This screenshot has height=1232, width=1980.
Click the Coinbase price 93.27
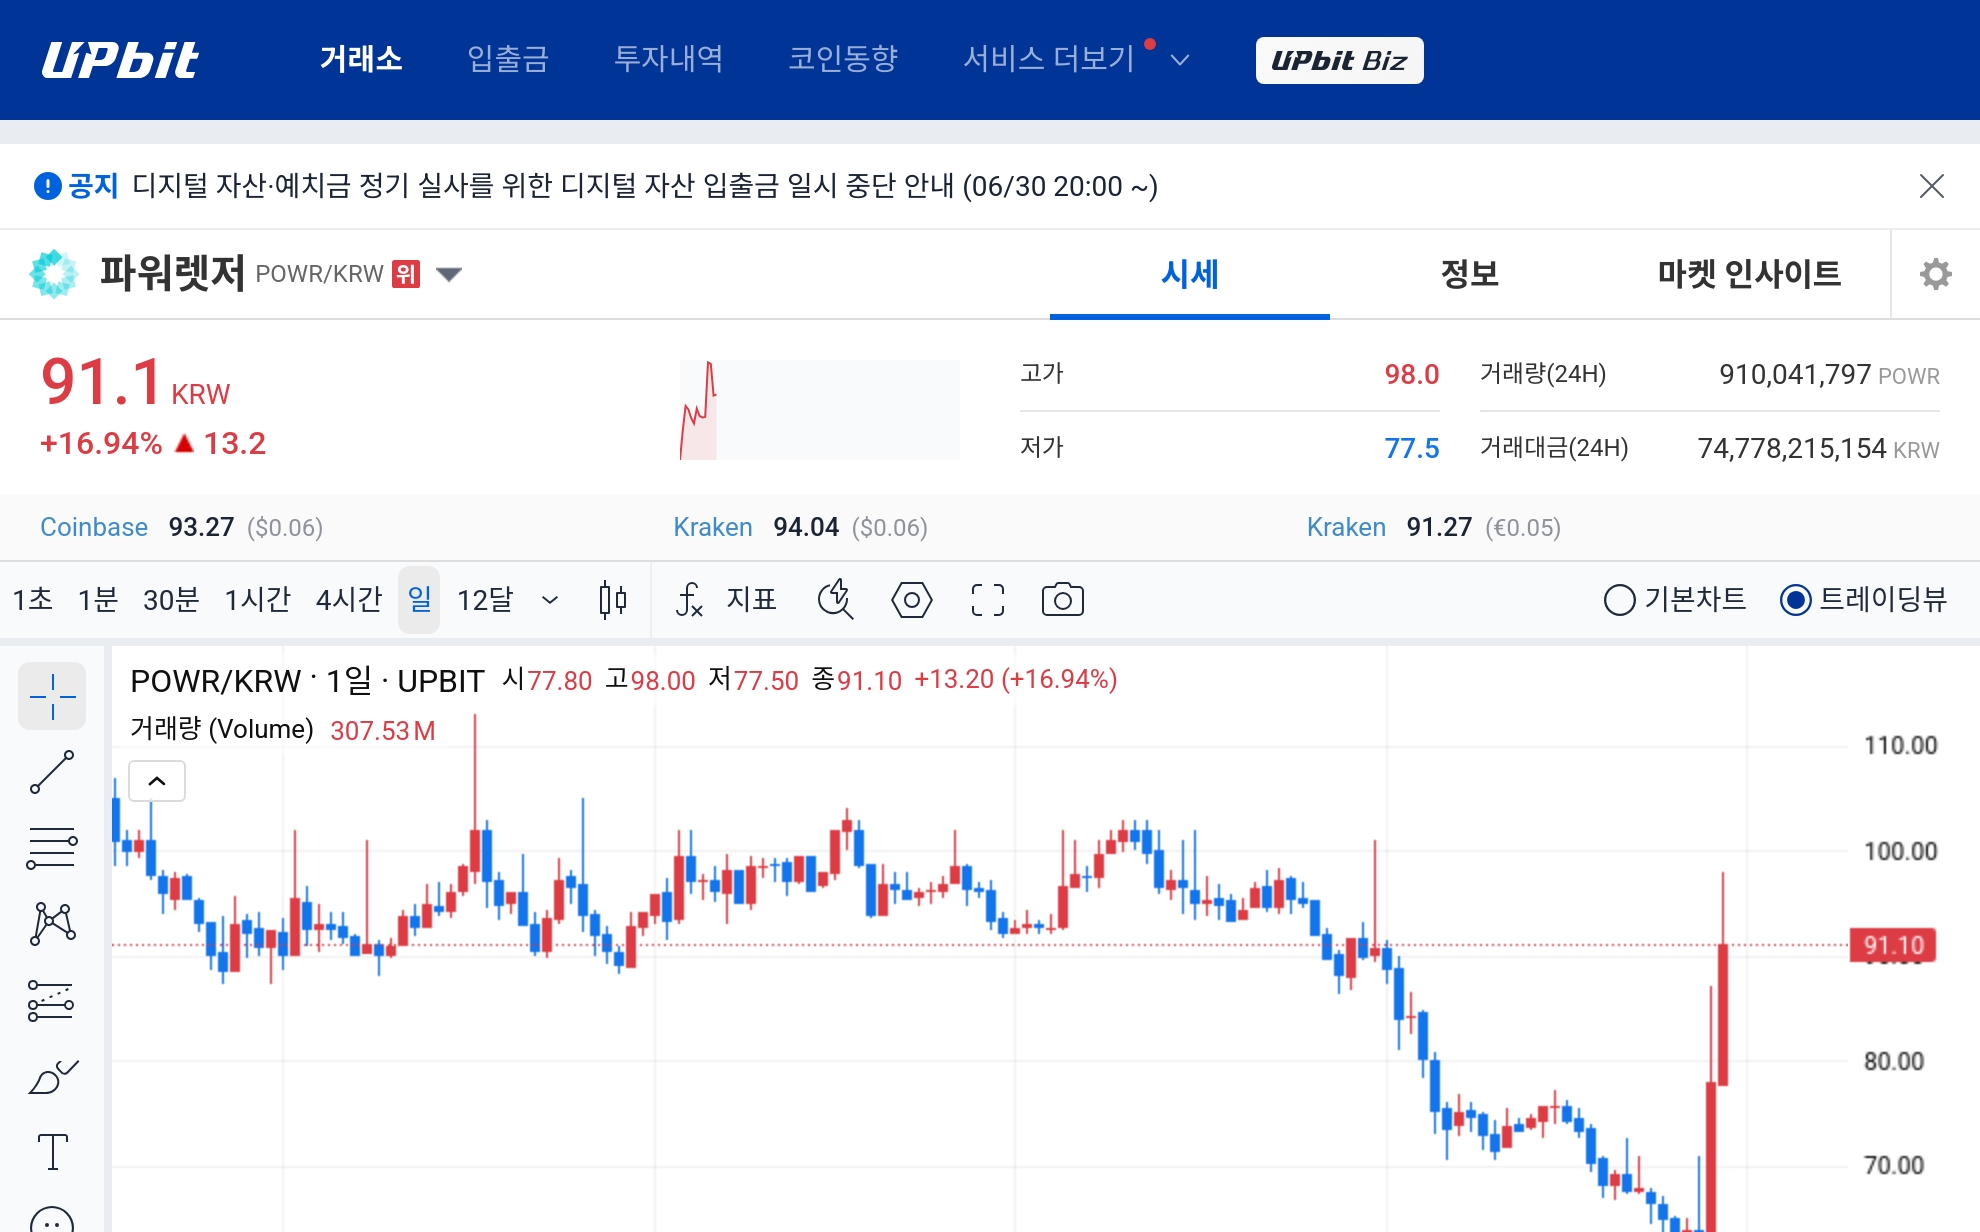201,527
